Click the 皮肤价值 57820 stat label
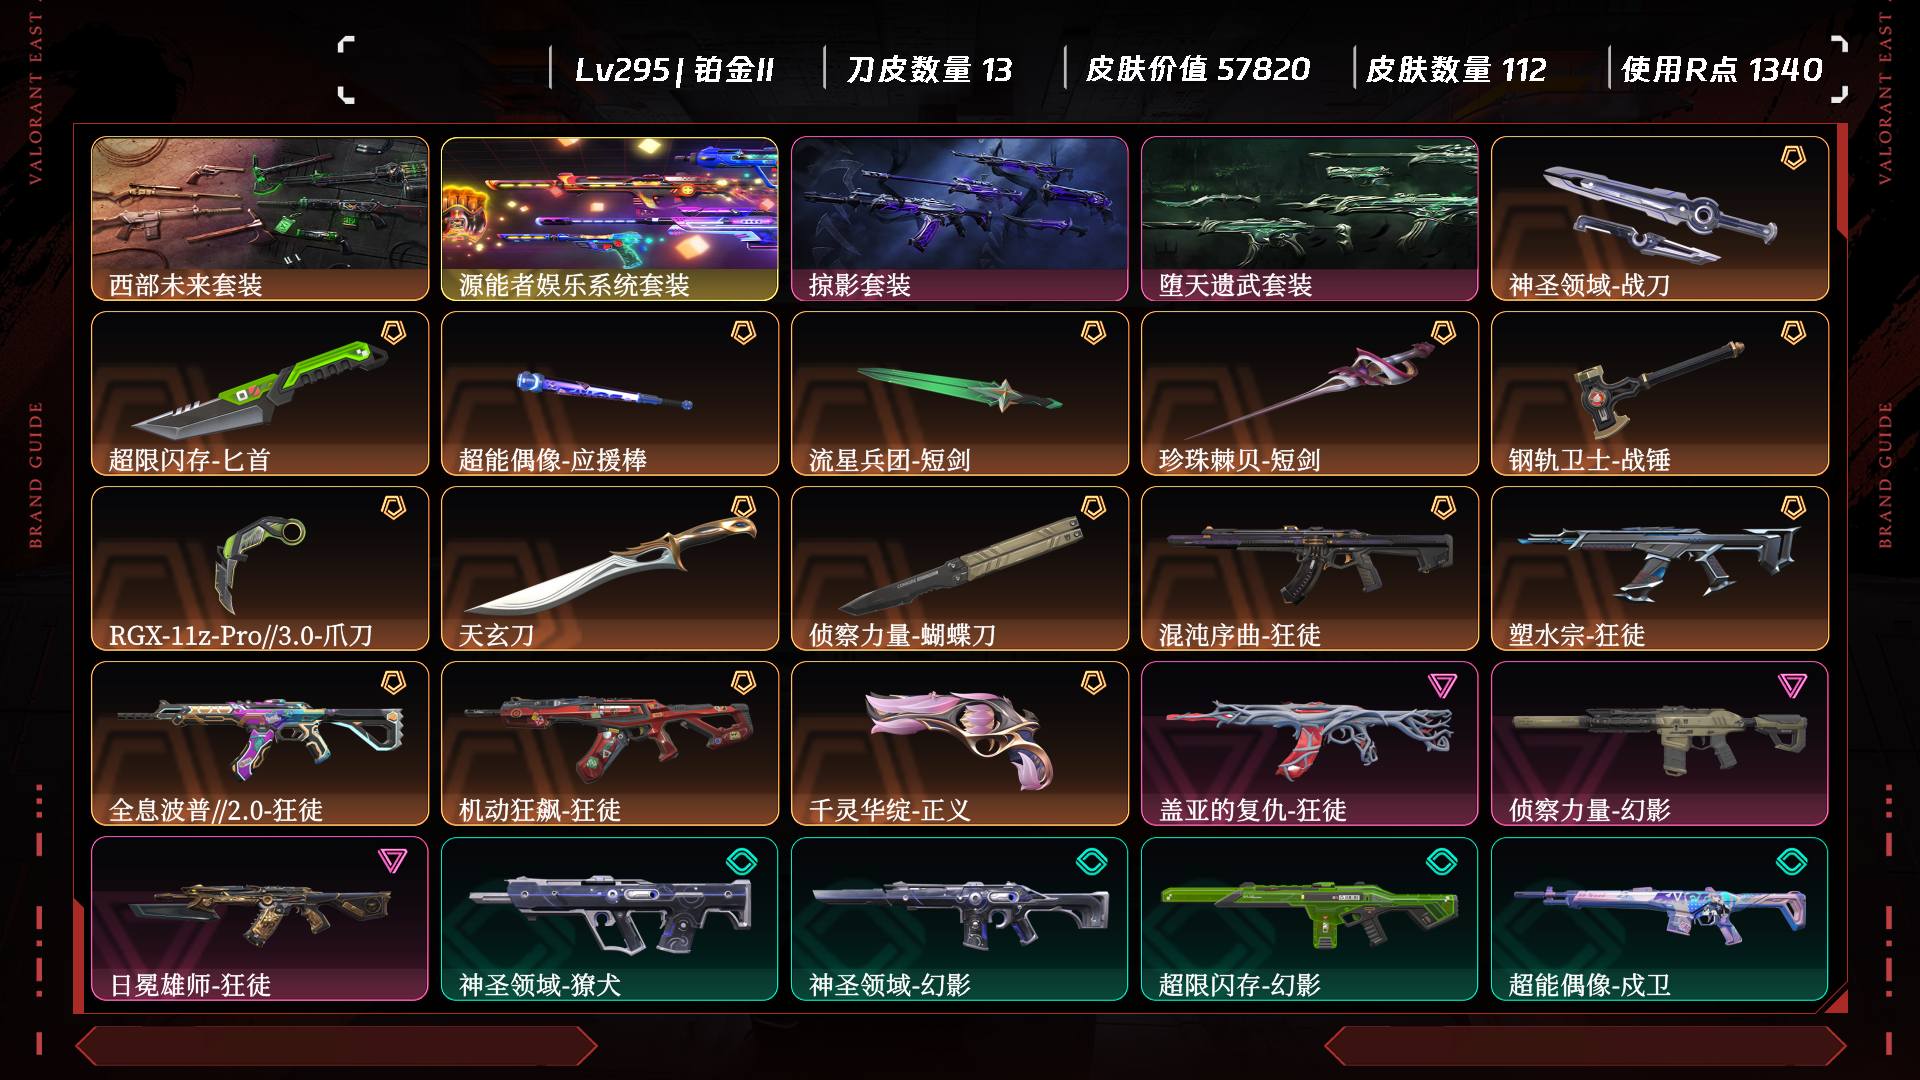The width and height of the screenshot is (1920, 1080). coord(1198,69)
